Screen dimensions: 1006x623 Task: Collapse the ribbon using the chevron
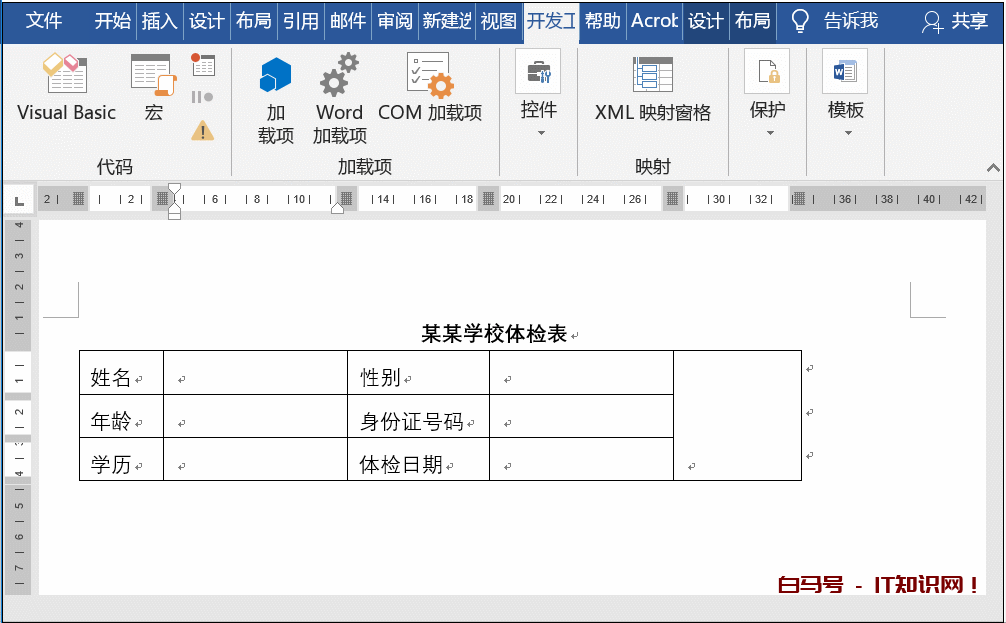(x=993, y=168)
